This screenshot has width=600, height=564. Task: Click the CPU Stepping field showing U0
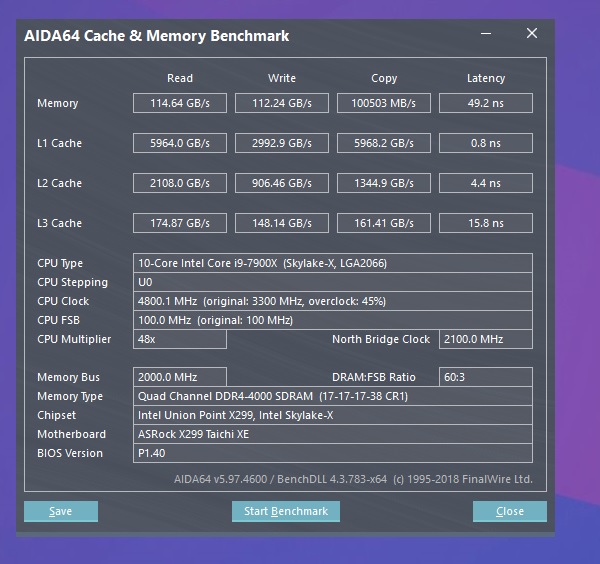point(333,282)
